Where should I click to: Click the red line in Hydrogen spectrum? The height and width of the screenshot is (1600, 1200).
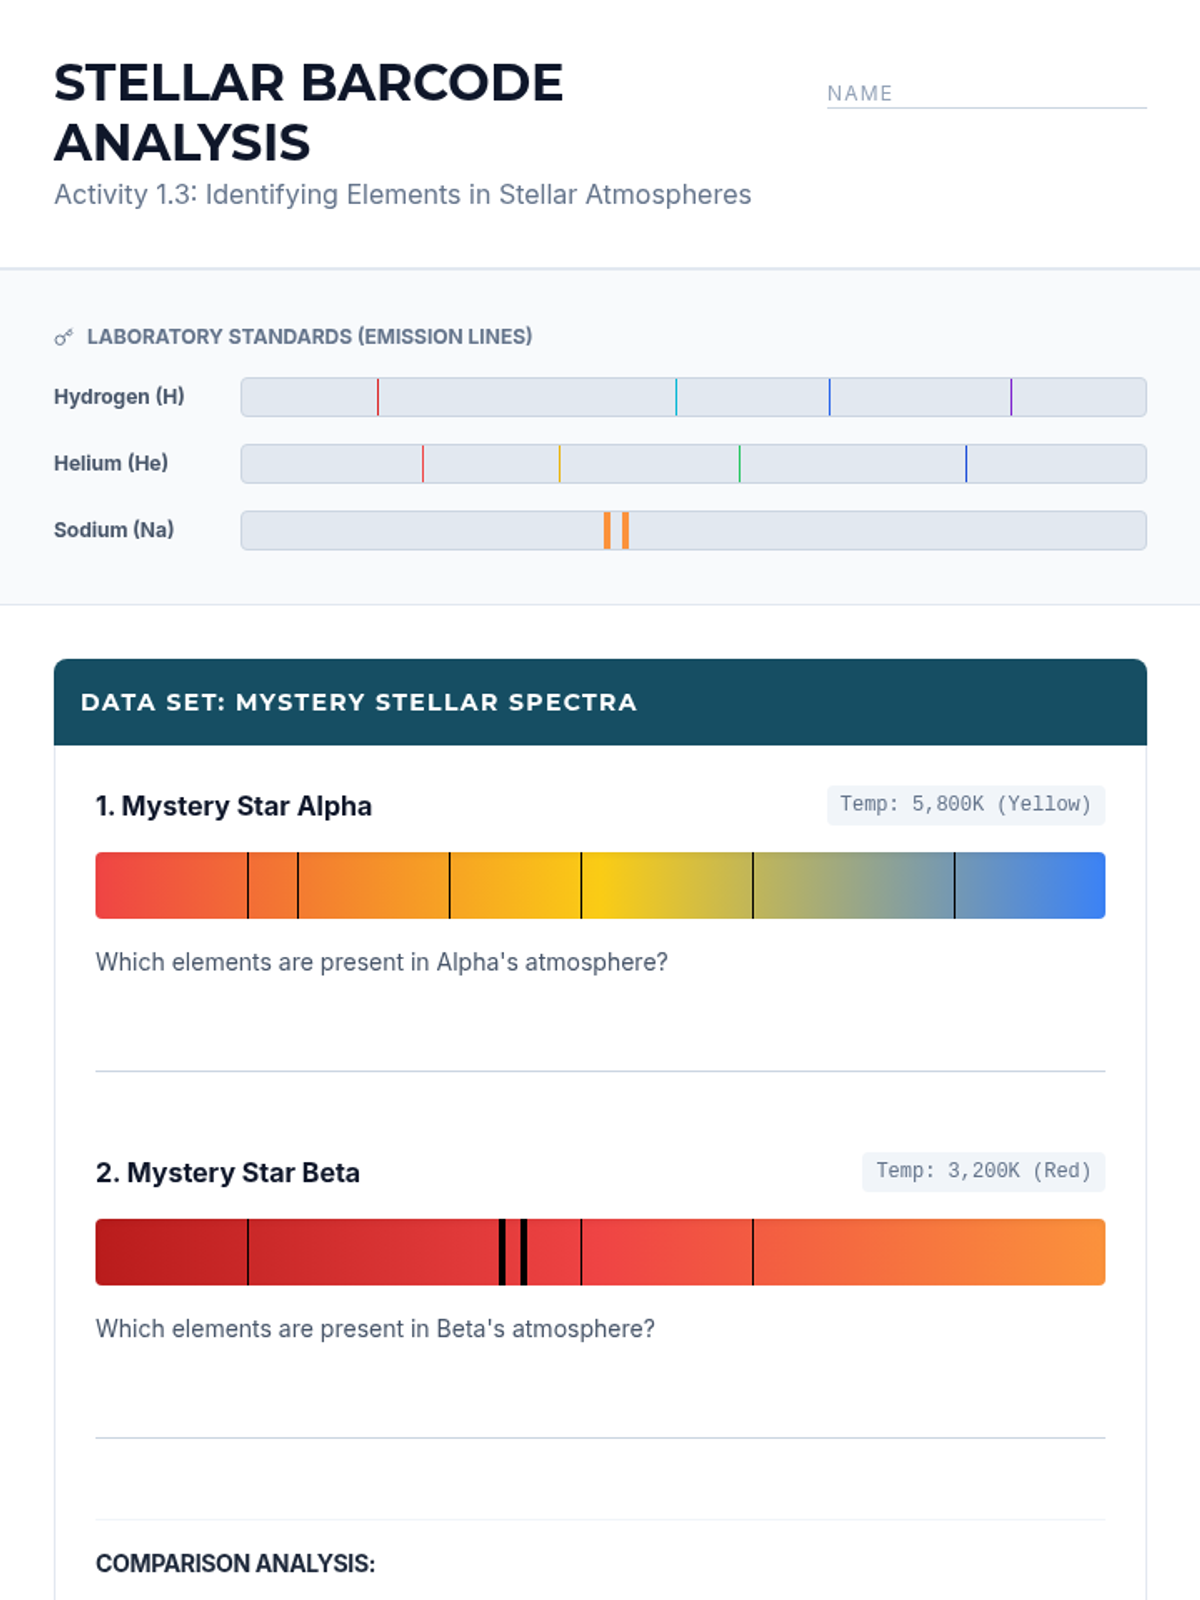click(378, 397)
